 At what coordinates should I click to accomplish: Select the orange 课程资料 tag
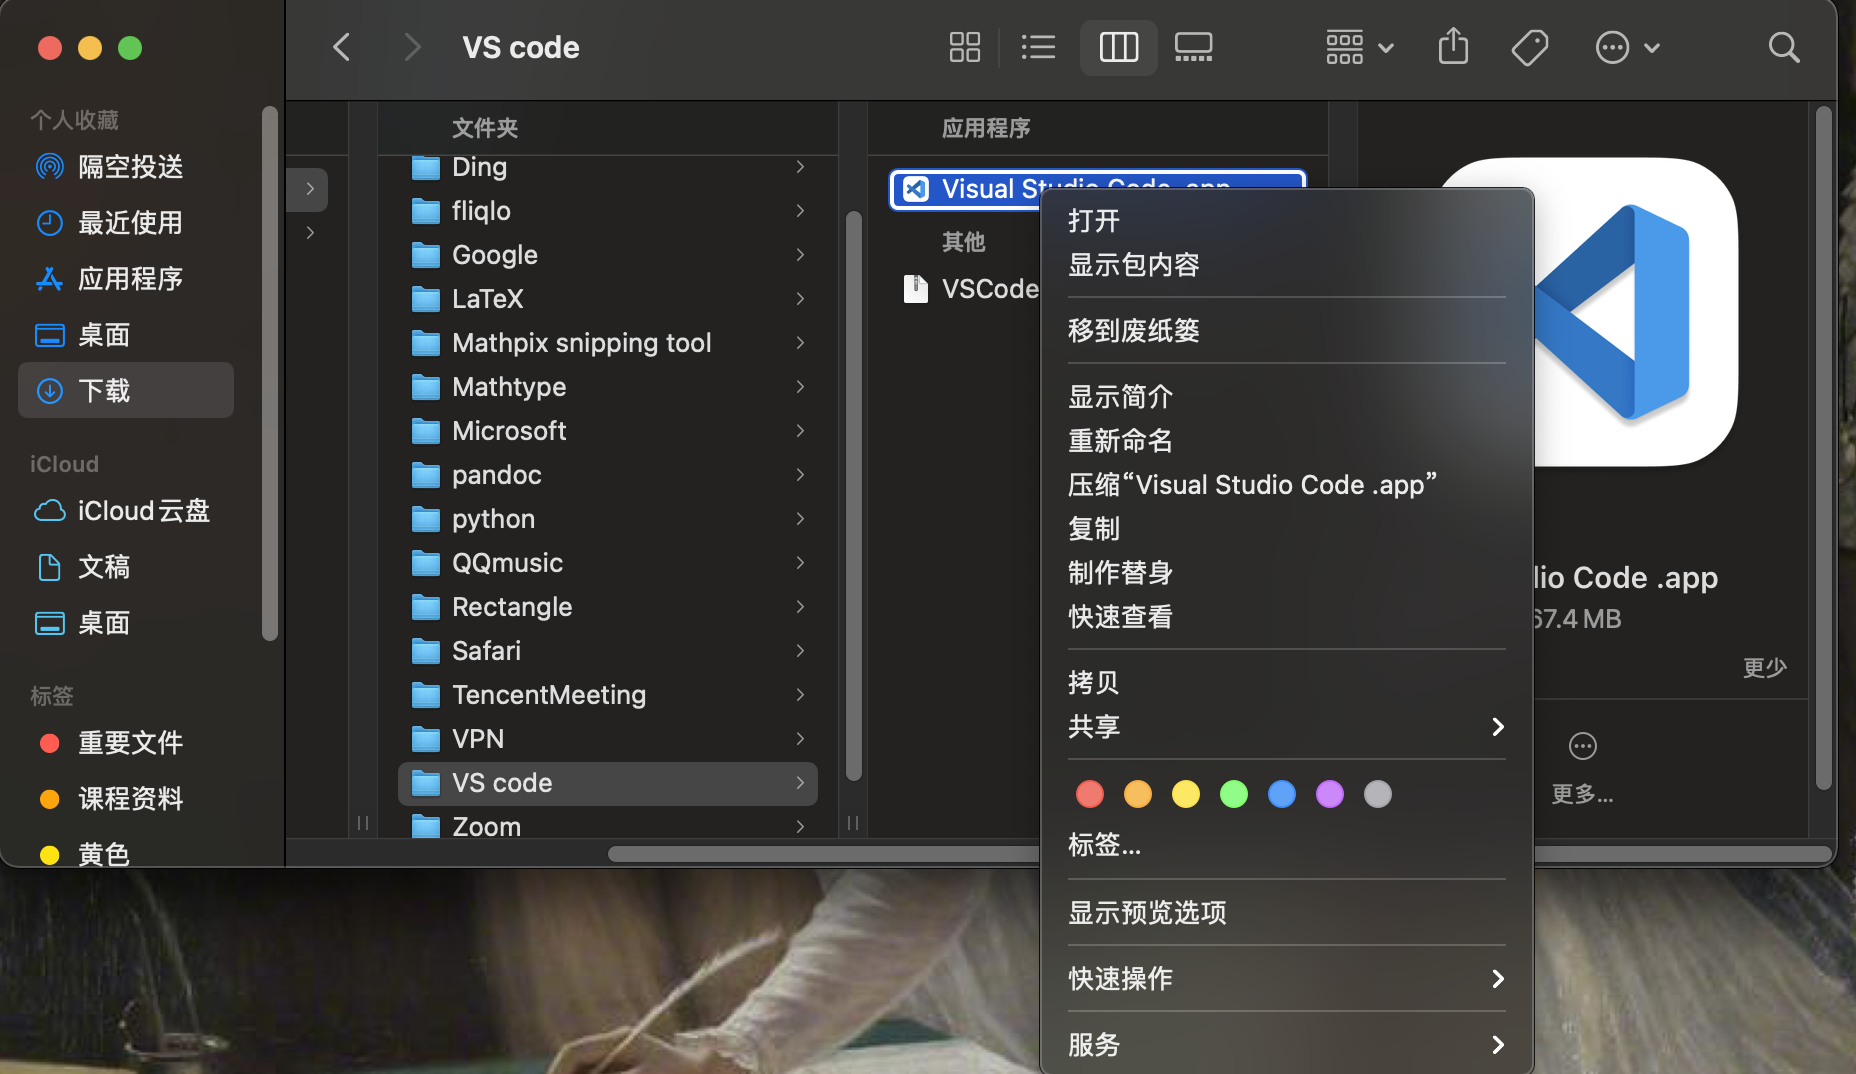tap(126, 799)
